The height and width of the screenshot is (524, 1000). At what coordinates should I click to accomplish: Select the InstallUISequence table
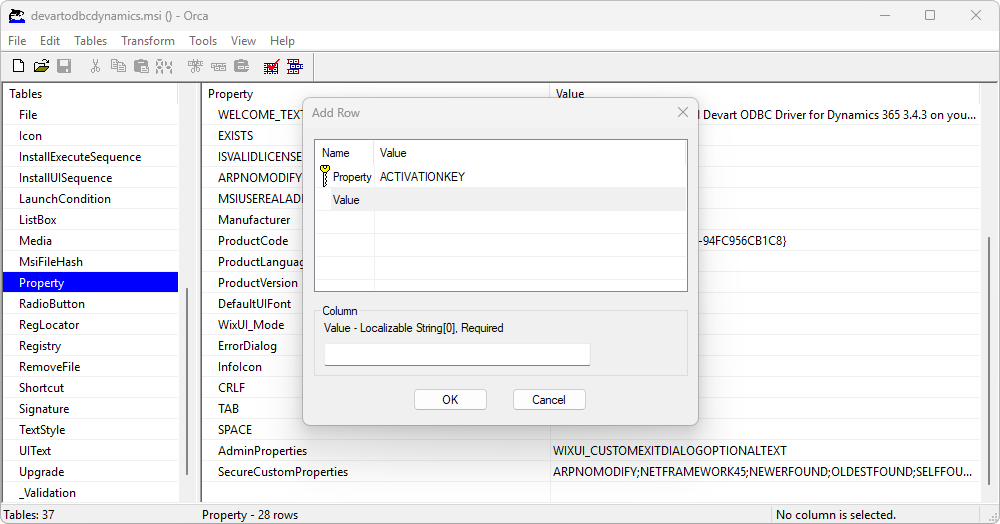91,178
